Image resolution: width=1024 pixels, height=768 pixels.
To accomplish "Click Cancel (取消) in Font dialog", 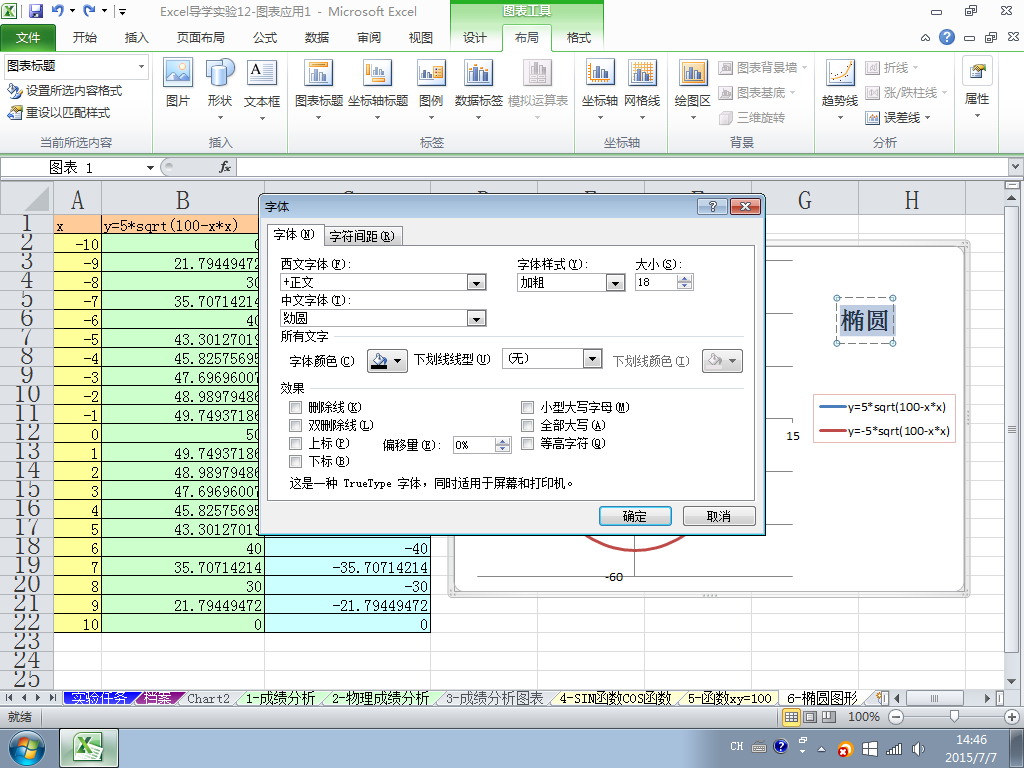I will [719, 516].
